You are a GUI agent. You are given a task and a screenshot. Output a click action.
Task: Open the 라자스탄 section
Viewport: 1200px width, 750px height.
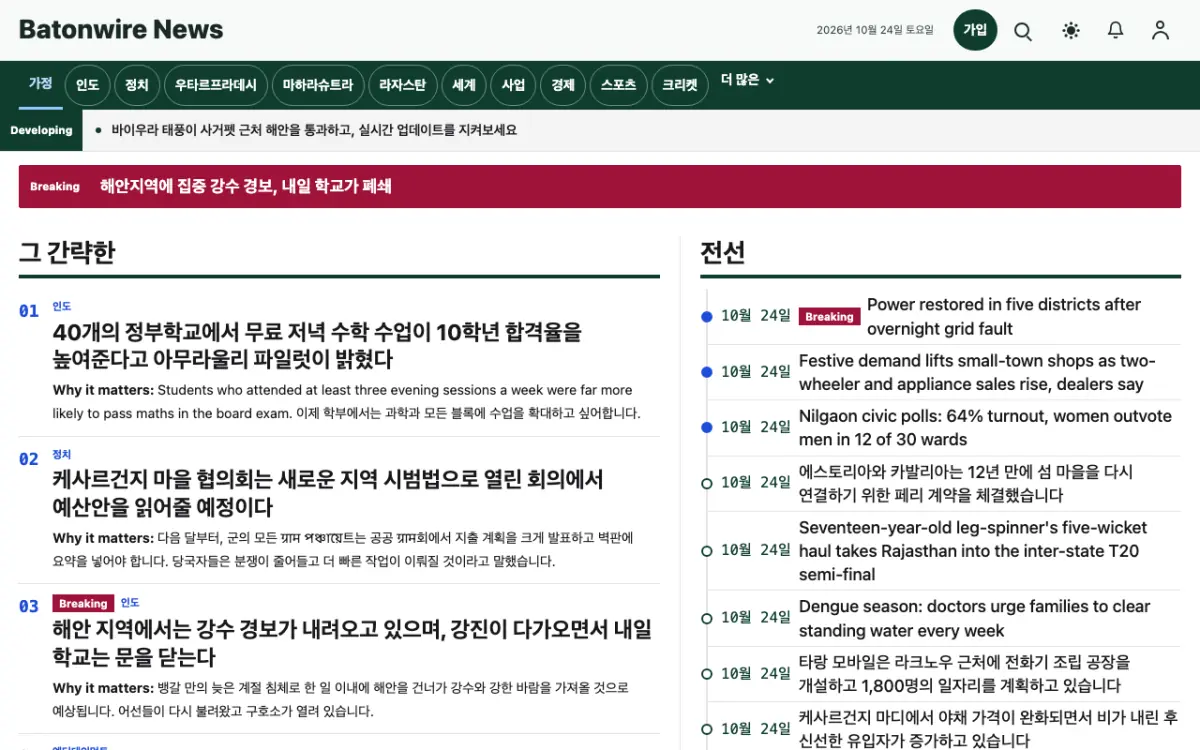pyautogui.click(x=402, y=86)
